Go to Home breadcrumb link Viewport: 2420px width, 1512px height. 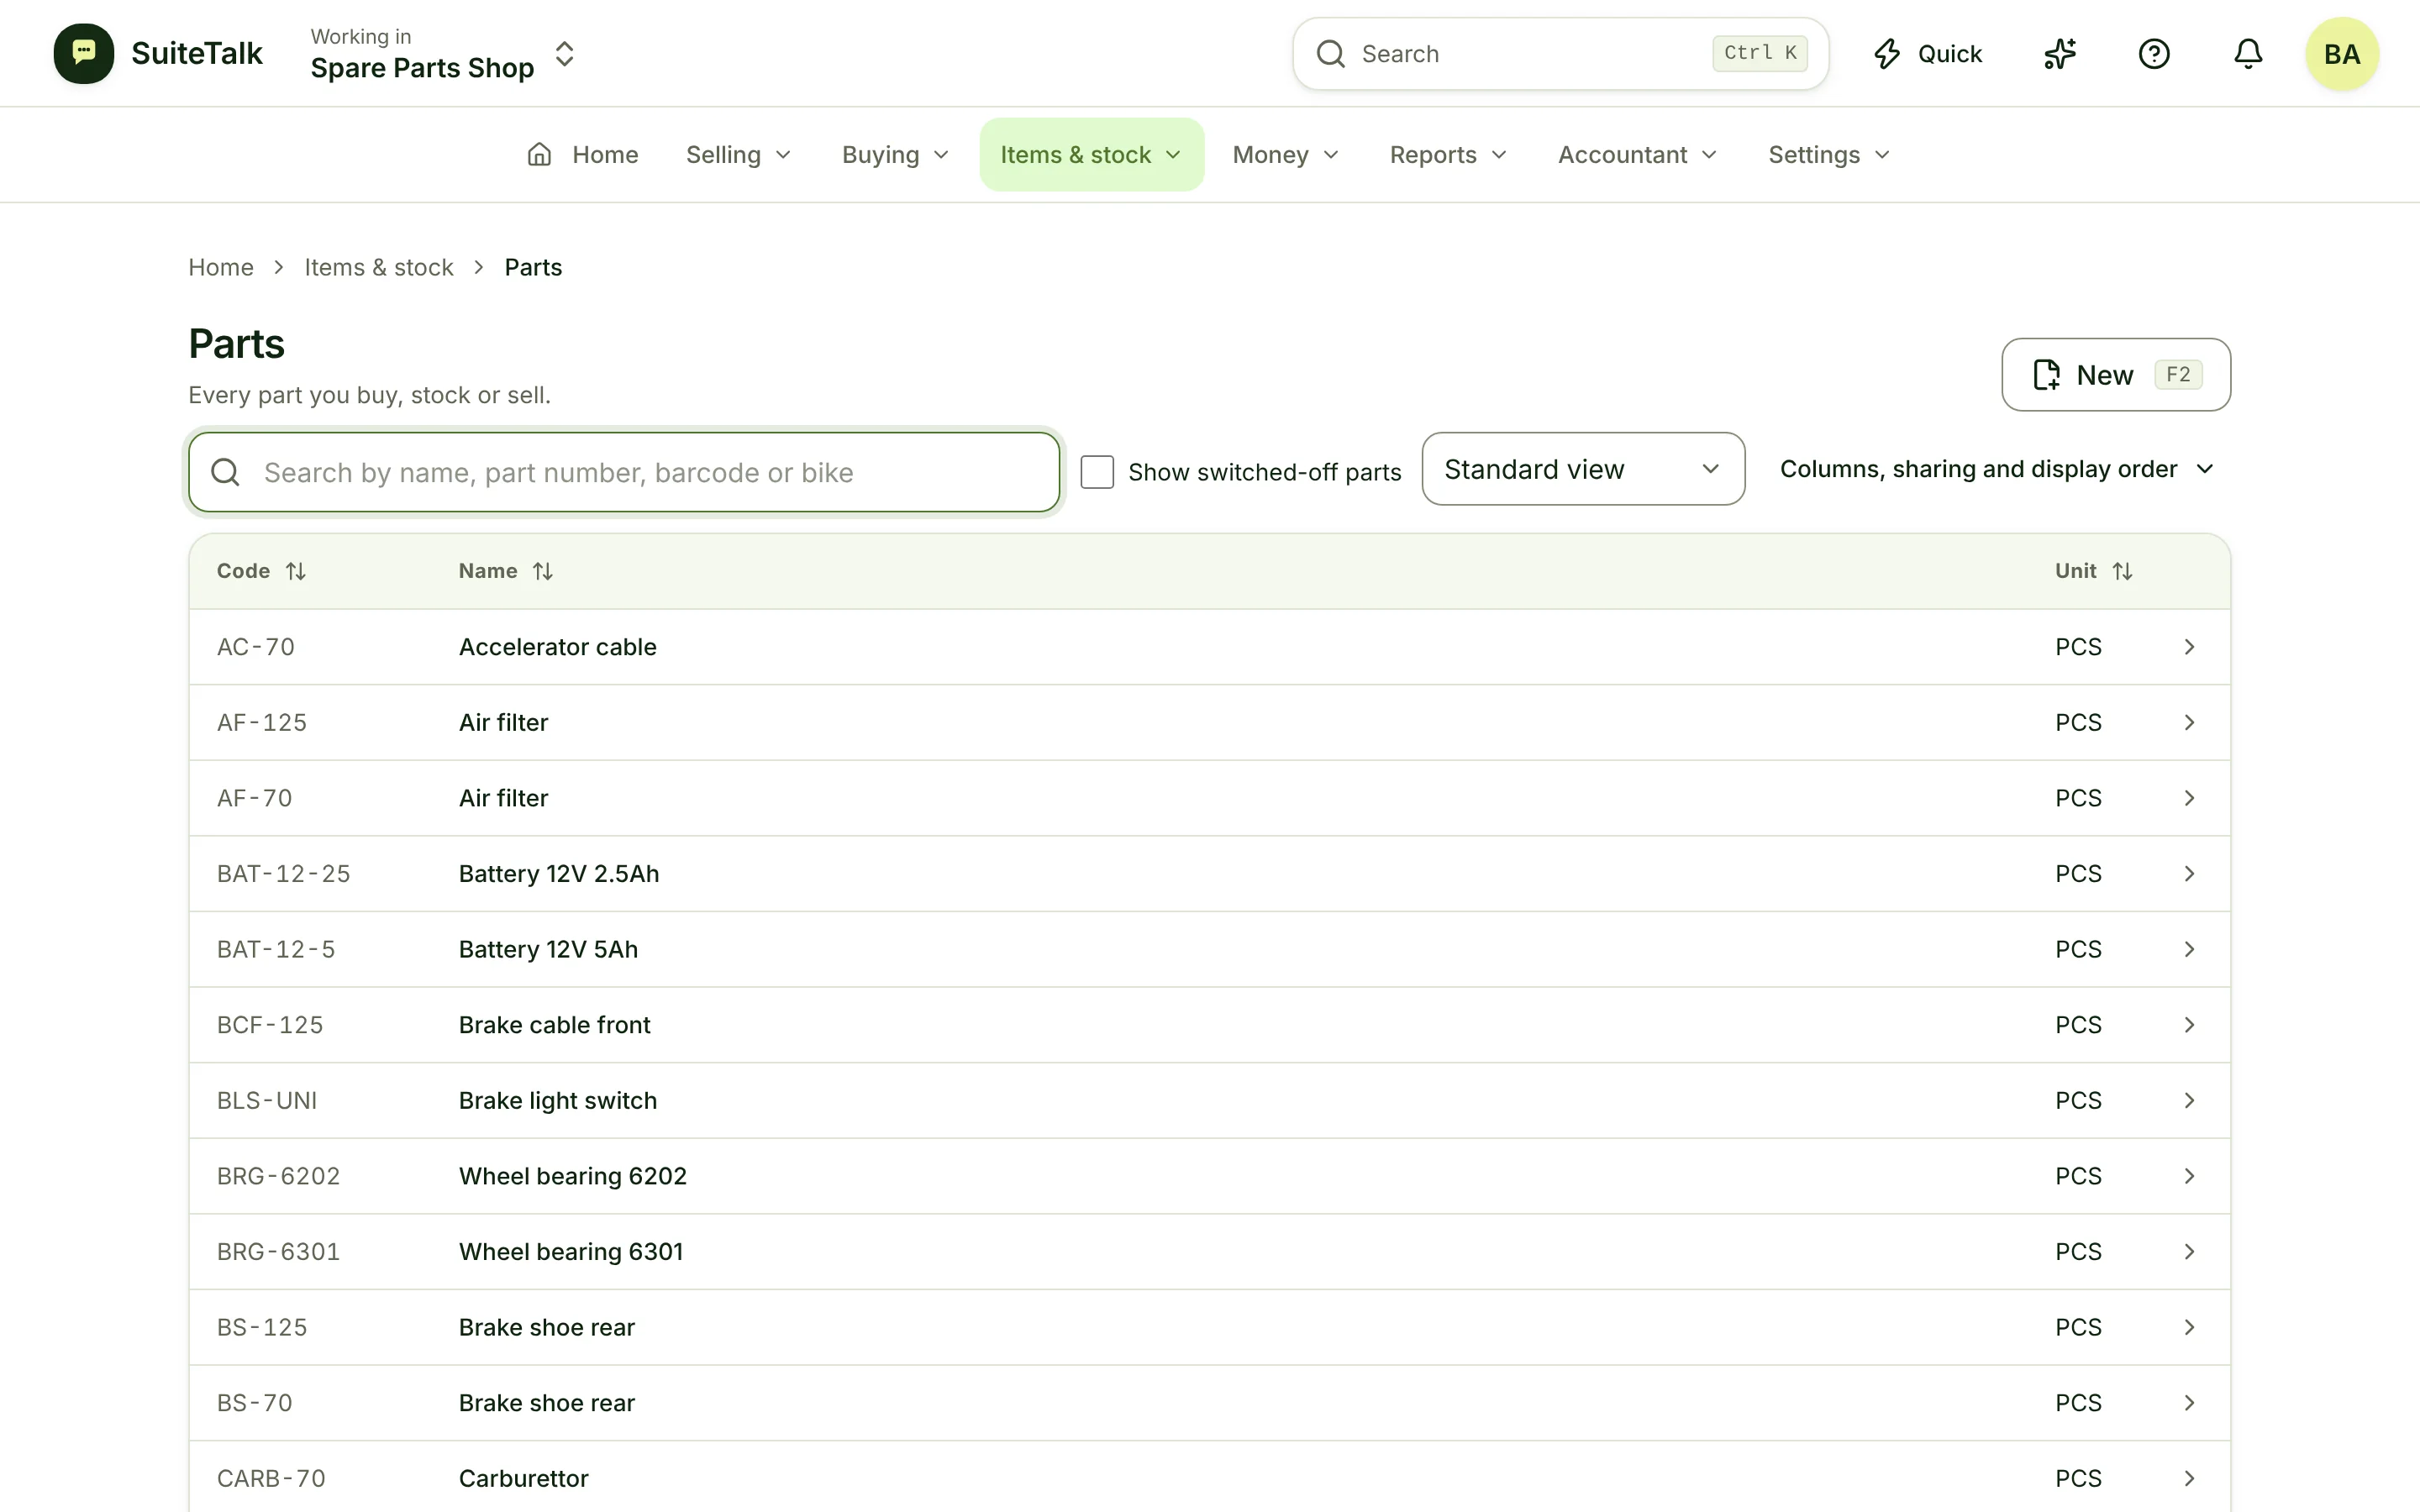click(x=221, y=267)
